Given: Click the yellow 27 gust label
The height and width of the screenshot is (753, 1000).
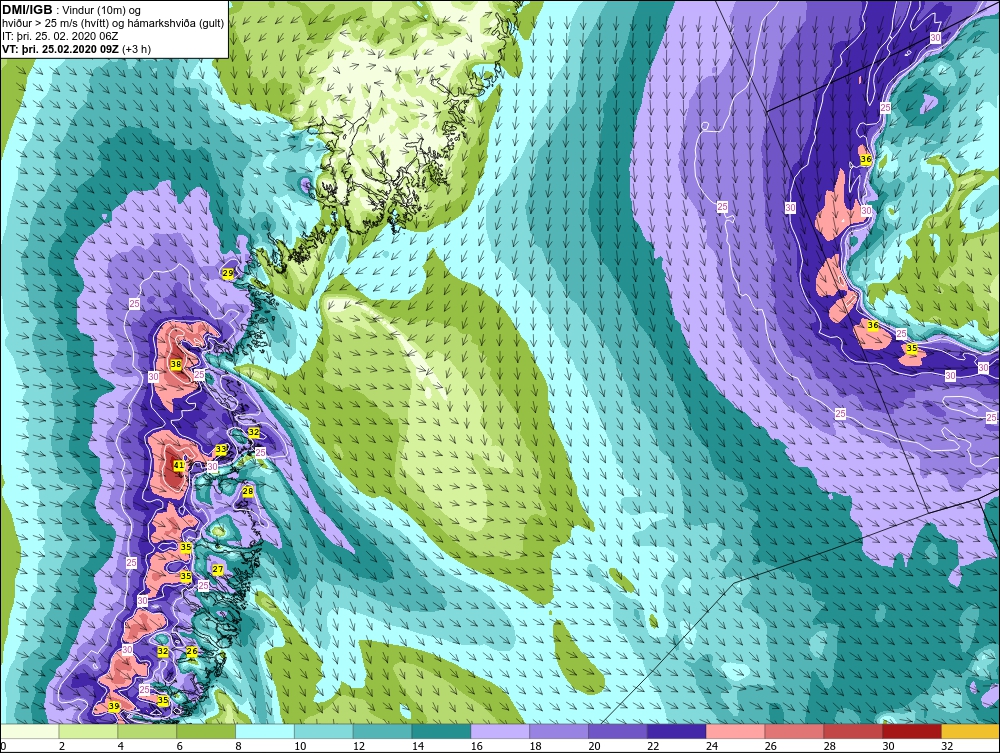Looking at the screenshot, I should click(x=218, y=569).
